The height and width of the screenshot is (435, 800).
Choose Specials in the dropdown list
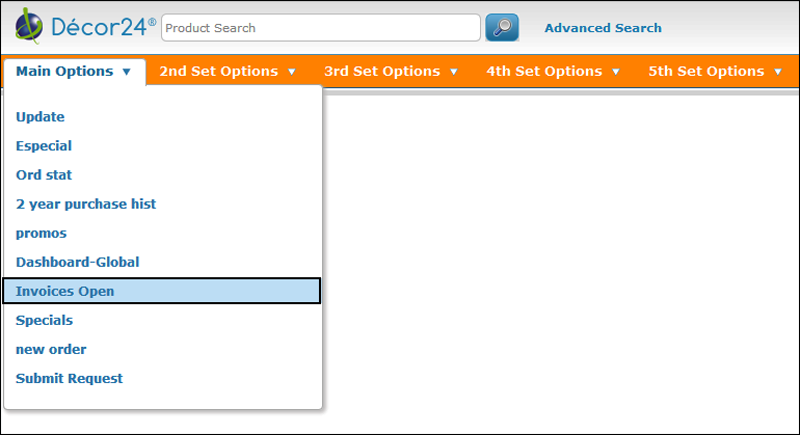pyautogui.click(x=44, y=320)
